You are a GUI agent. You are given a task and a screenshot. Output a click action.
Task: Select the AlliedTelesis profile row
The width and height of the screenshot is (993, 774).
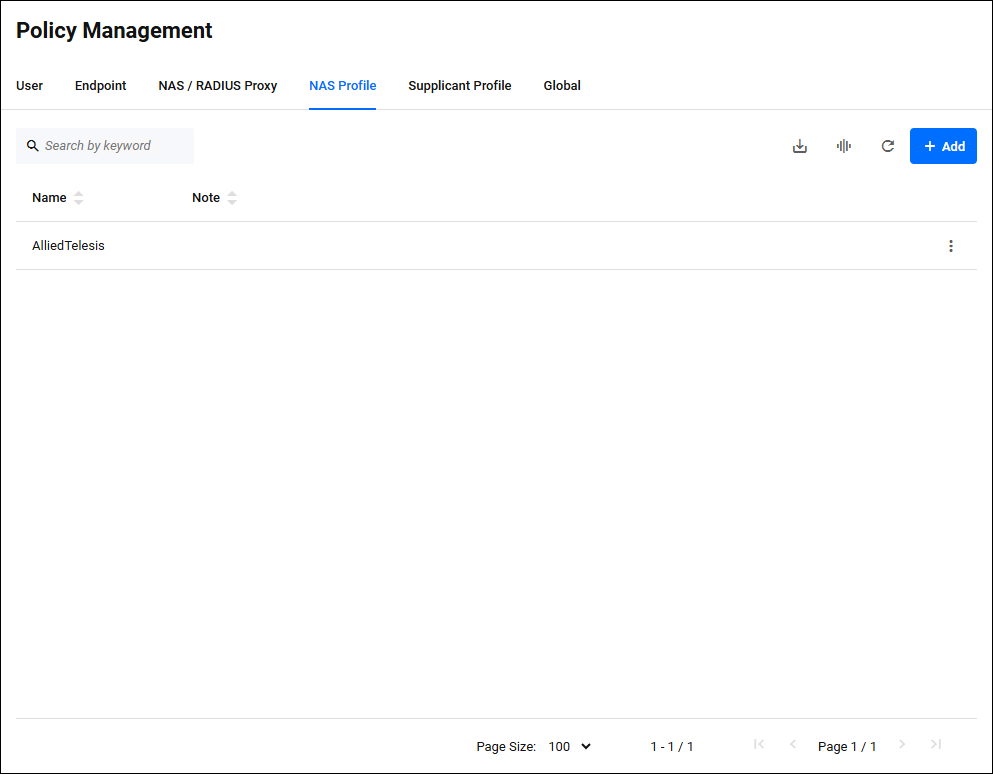pos(68,246)
